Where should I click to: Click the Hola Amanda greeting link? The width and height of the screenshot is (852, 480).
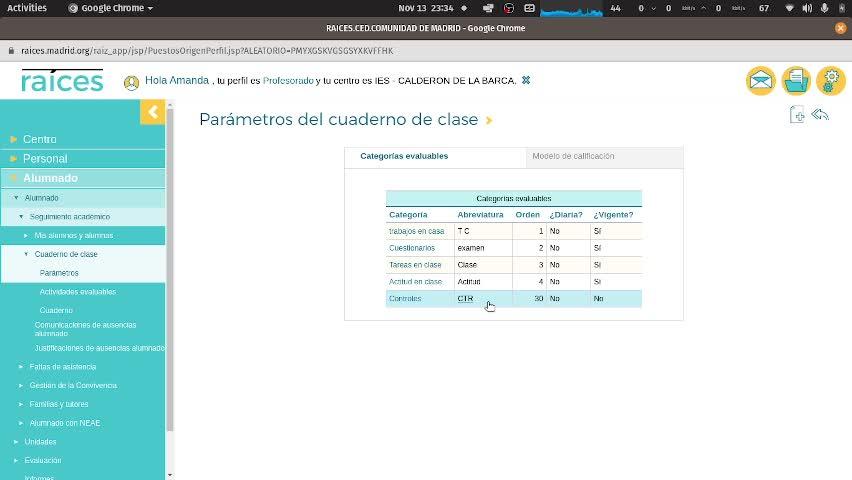coord(177,80)
